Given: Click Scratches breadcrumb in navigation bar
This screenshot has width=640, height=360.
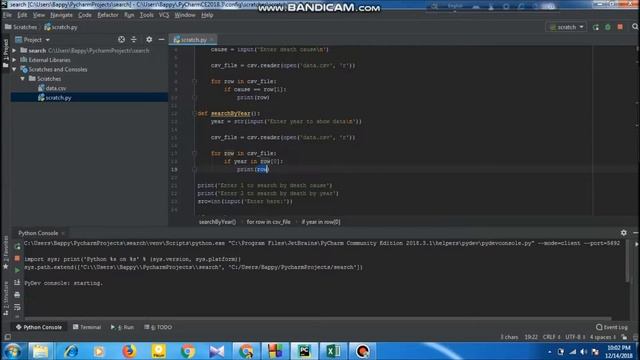Looking at the screenshot, I should (x=21, y=27).
